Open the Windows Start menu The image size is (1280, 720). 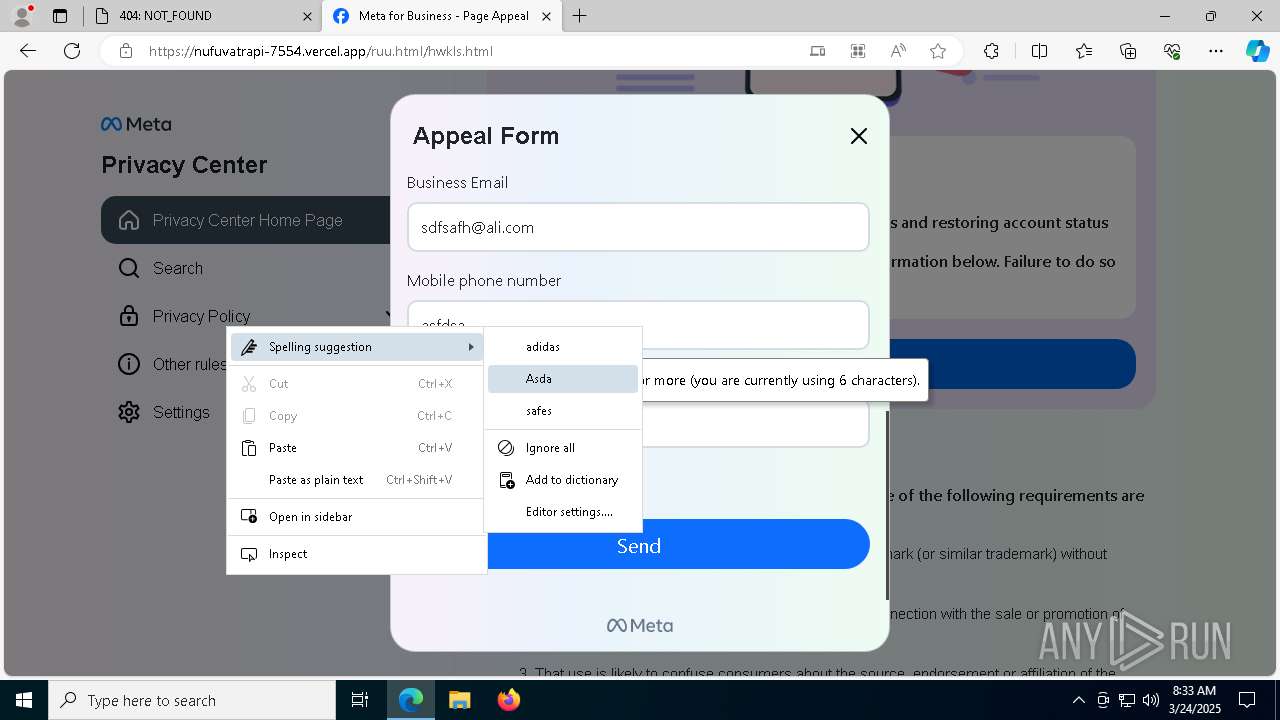click(x=24, y=700)
